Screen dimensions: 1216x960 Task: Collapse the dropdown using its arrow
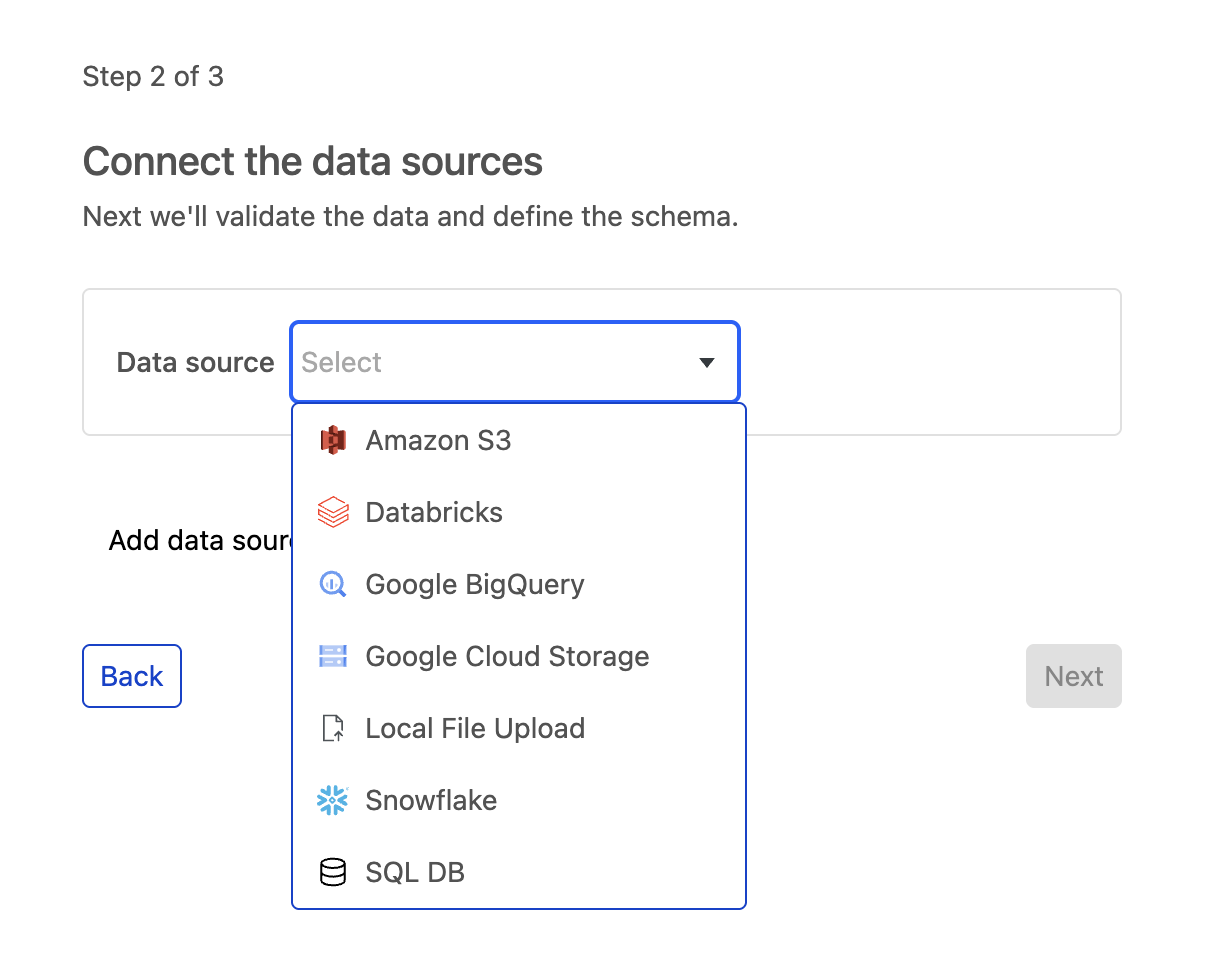tap(707, 362)
